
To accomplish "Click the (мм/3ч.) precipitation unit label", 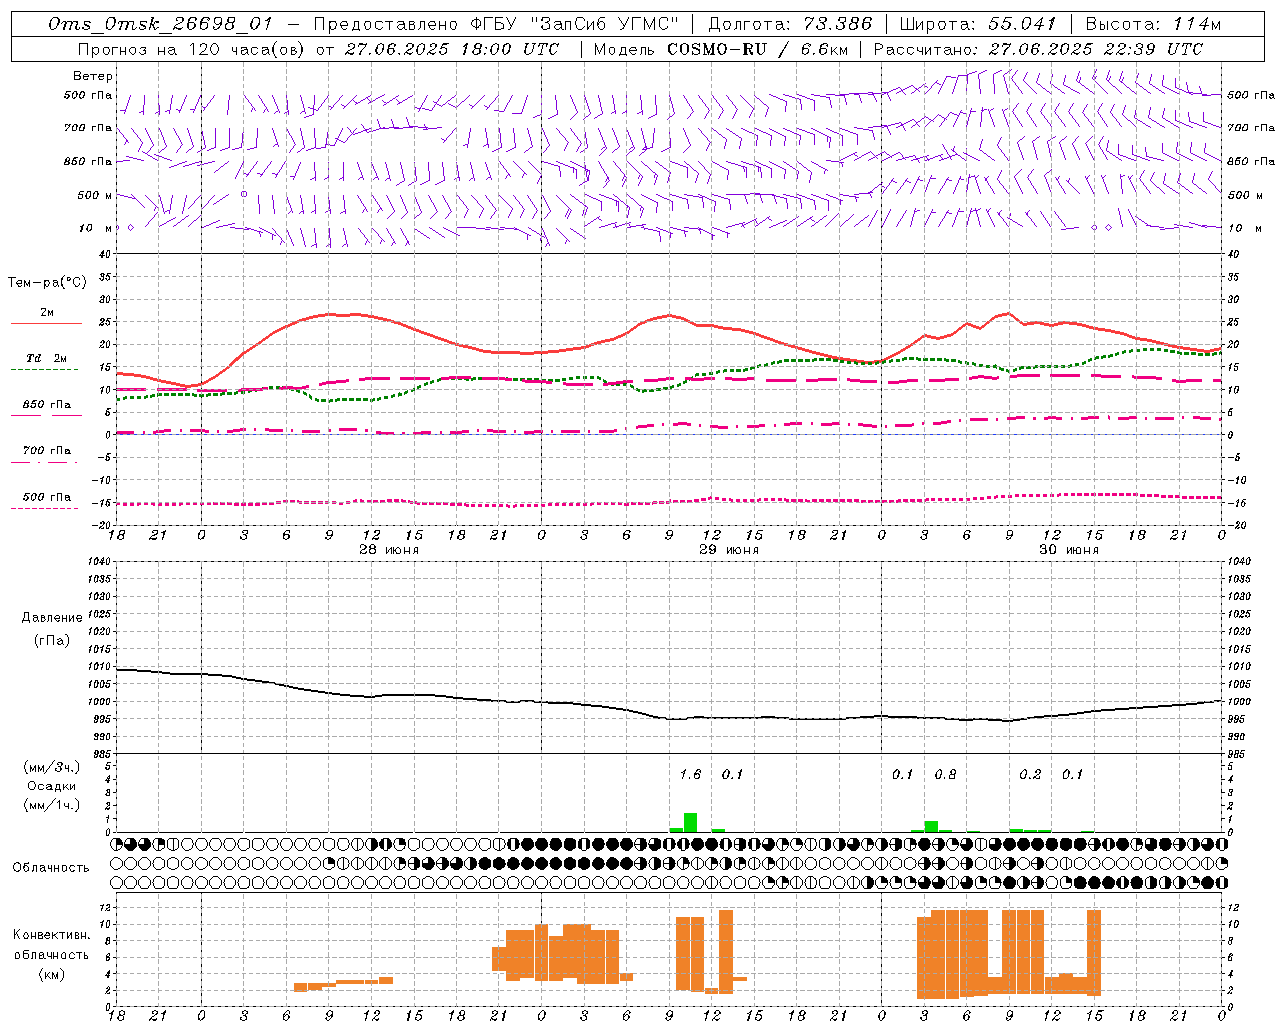I will 52,767.
